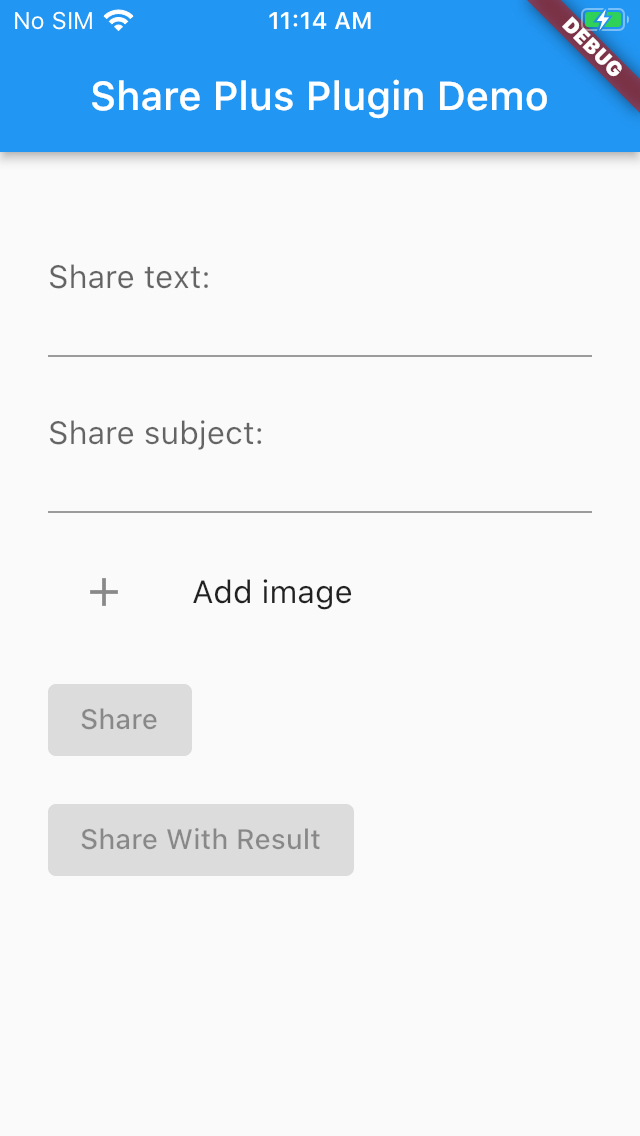Click the disabled Share button
The height and width of the screenshot is (1136, 640).
[x=119, y=719]
